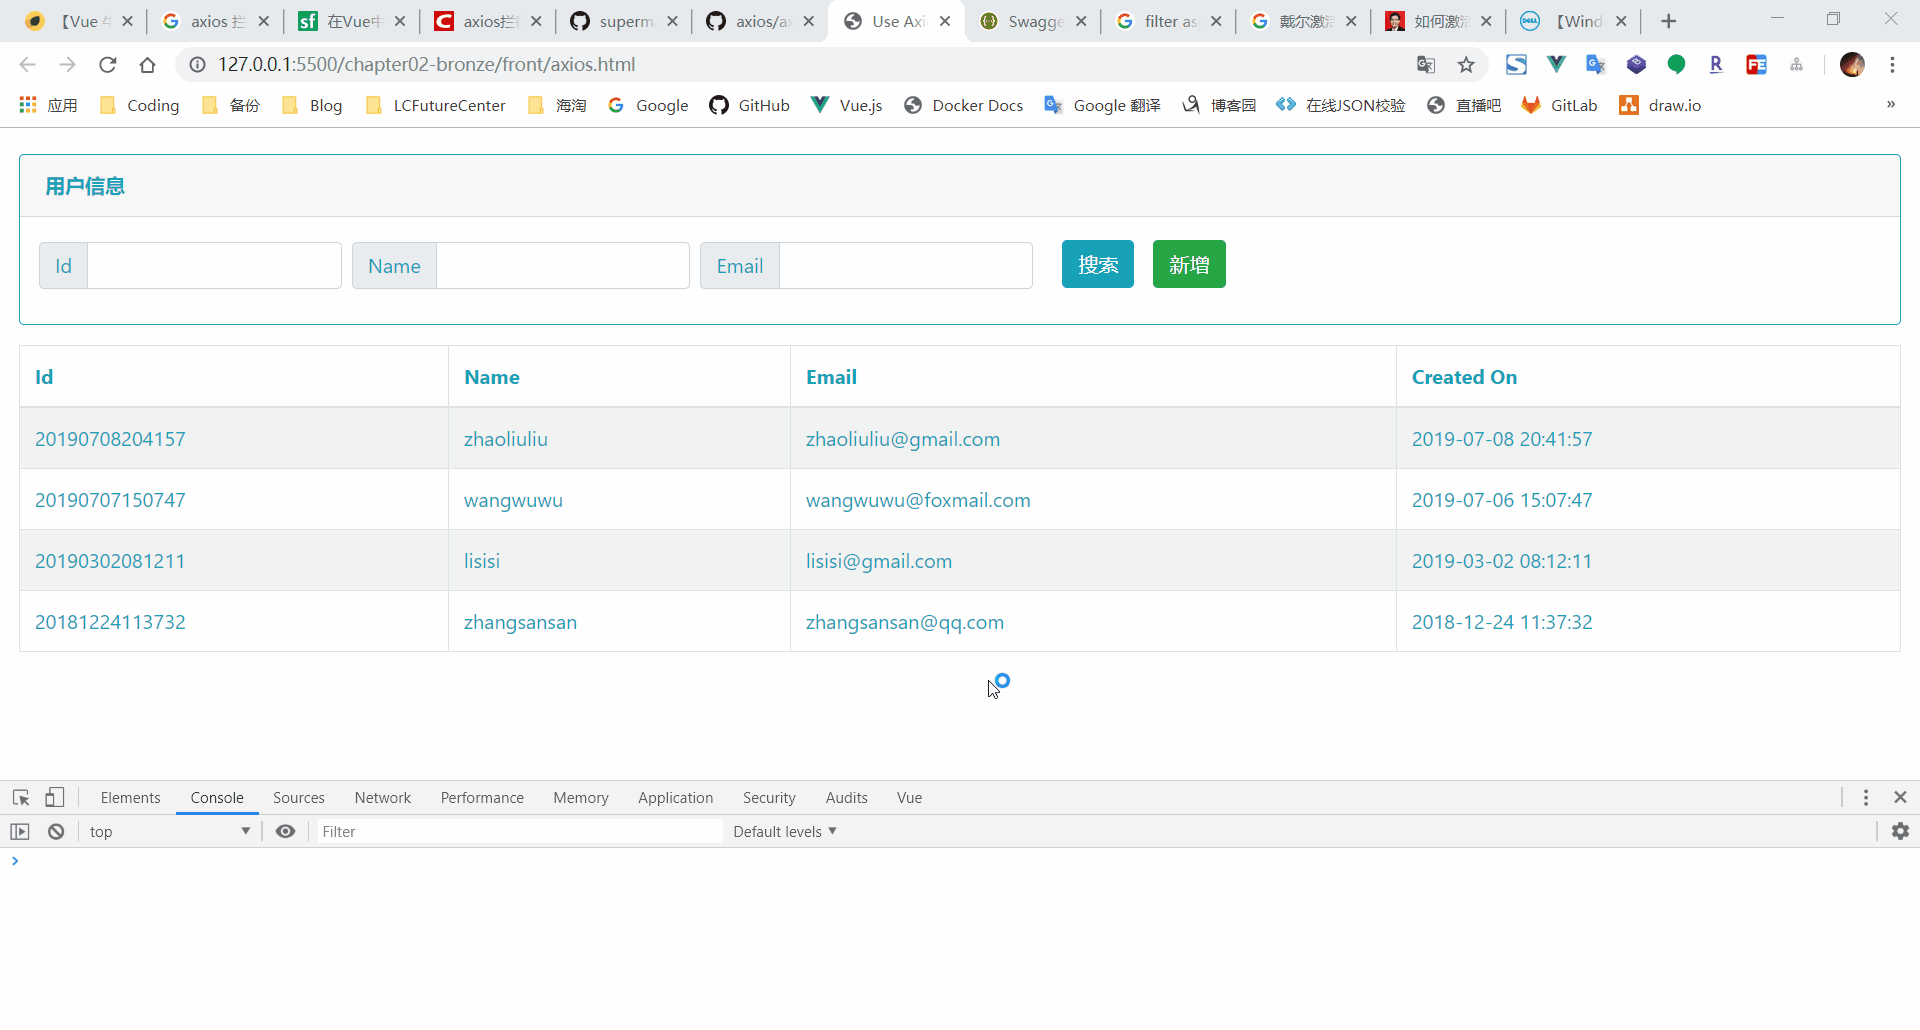Viewport: 1920px width, 1030px height.
Task: Expand the Default levels dropdown
Action: point(785,832)
